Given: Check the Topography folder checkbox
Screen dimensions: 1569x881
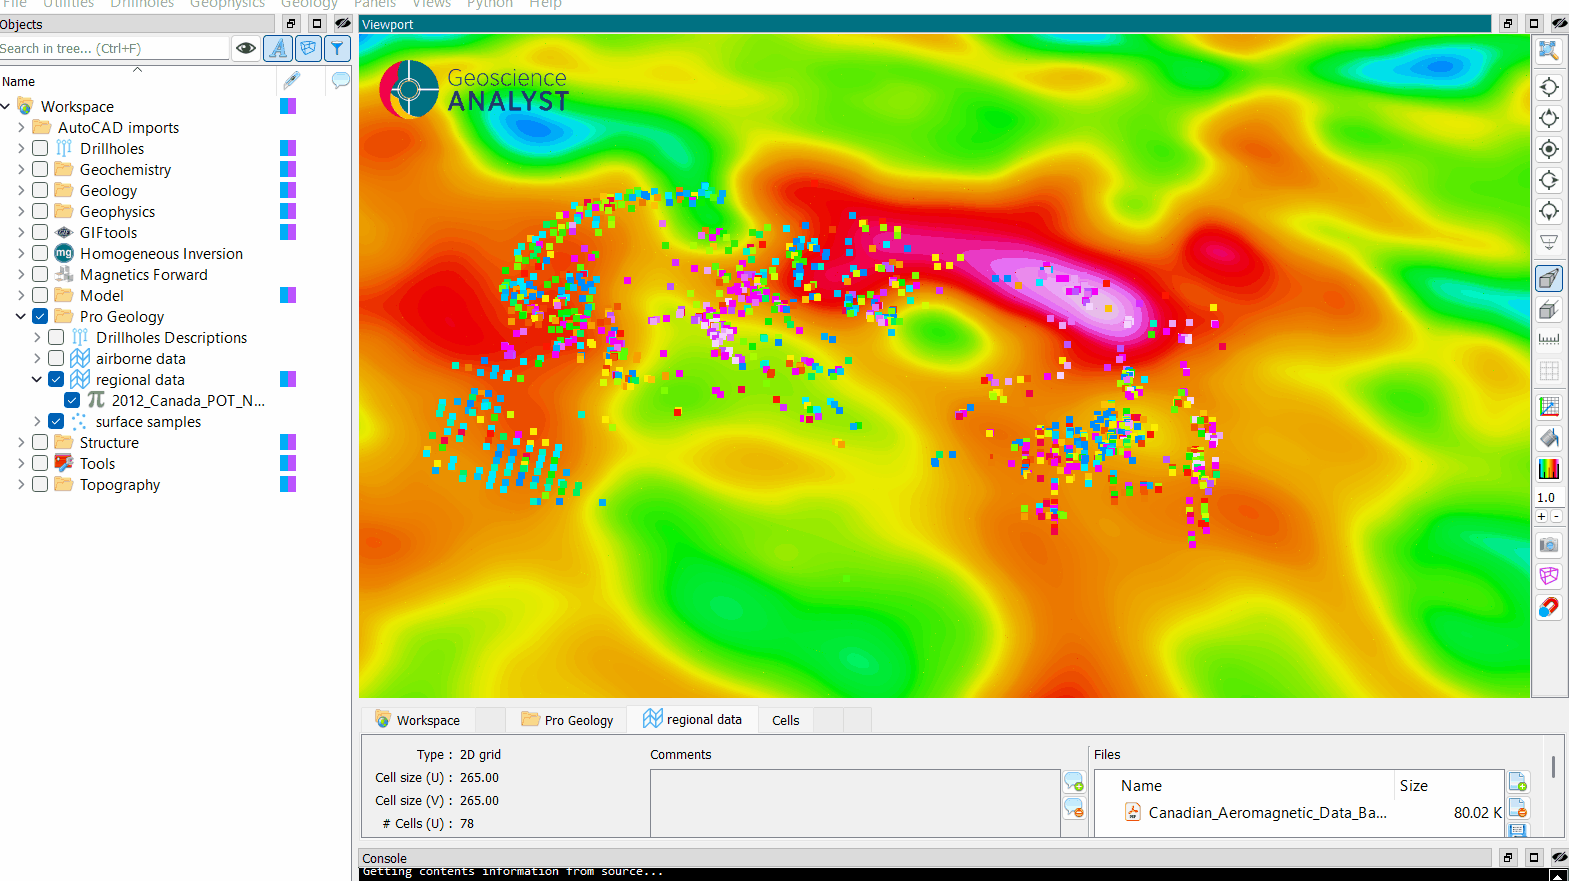Looking at the screenshot, I should (40, 485).
